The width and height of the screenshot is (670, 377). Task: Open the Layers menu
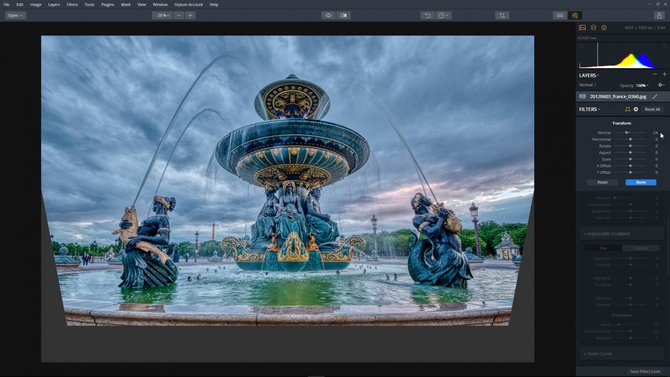[x=54, y=5]
